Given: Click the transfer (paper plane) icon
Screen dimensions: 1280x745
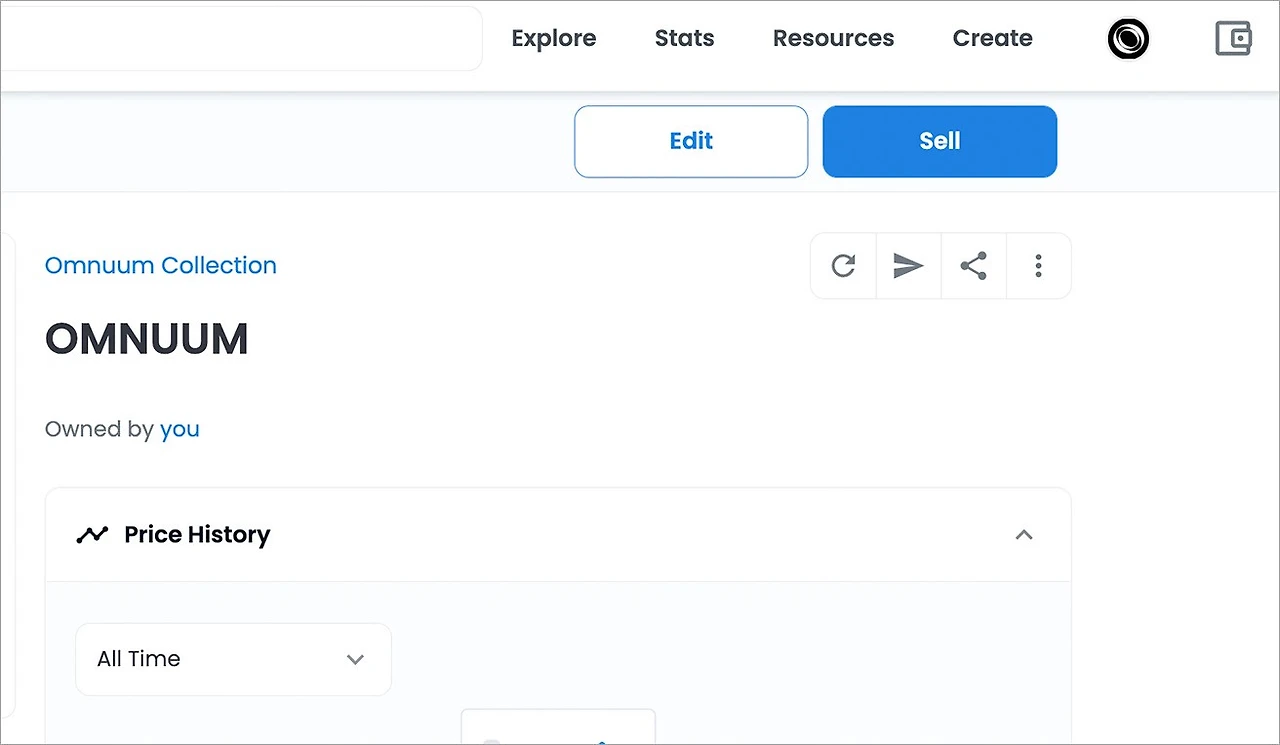Looking at the screenshot, I should tap(908, 266).
